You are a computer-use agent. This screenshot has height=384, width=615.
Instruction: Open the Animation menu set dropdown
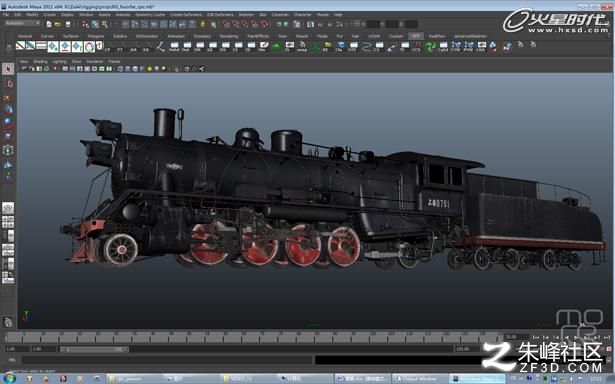click(x=23, y=24)
